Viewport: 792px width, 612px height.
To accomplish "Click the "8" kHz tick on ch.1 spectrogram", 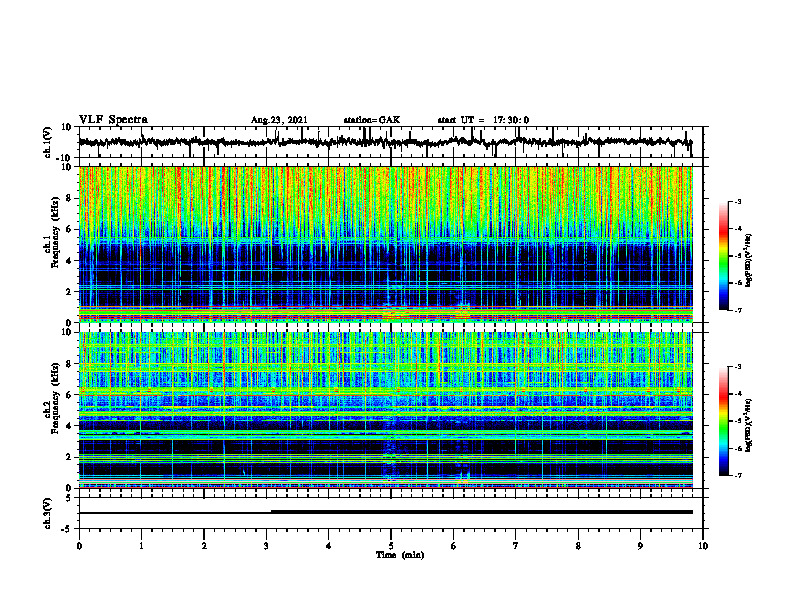I will (69, 198).
